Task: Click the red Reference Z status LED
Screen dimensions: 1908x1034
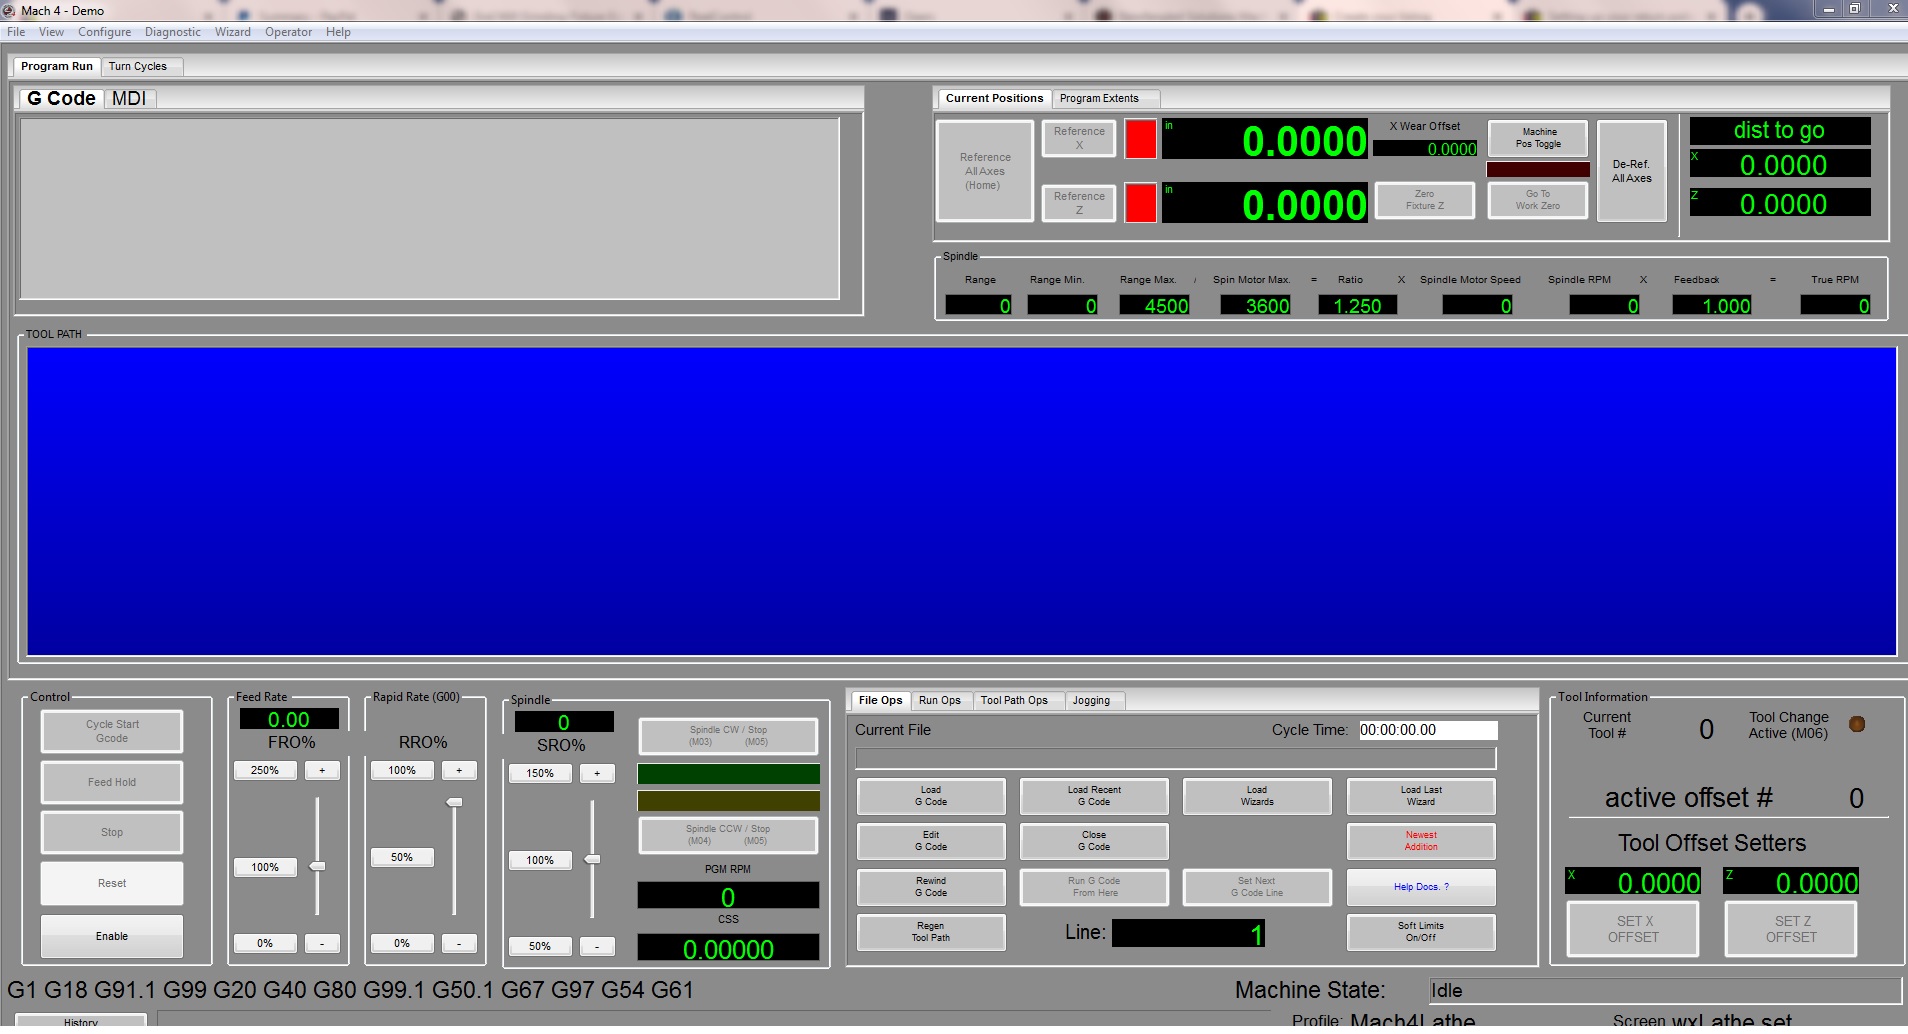Action: (1140, 203)
